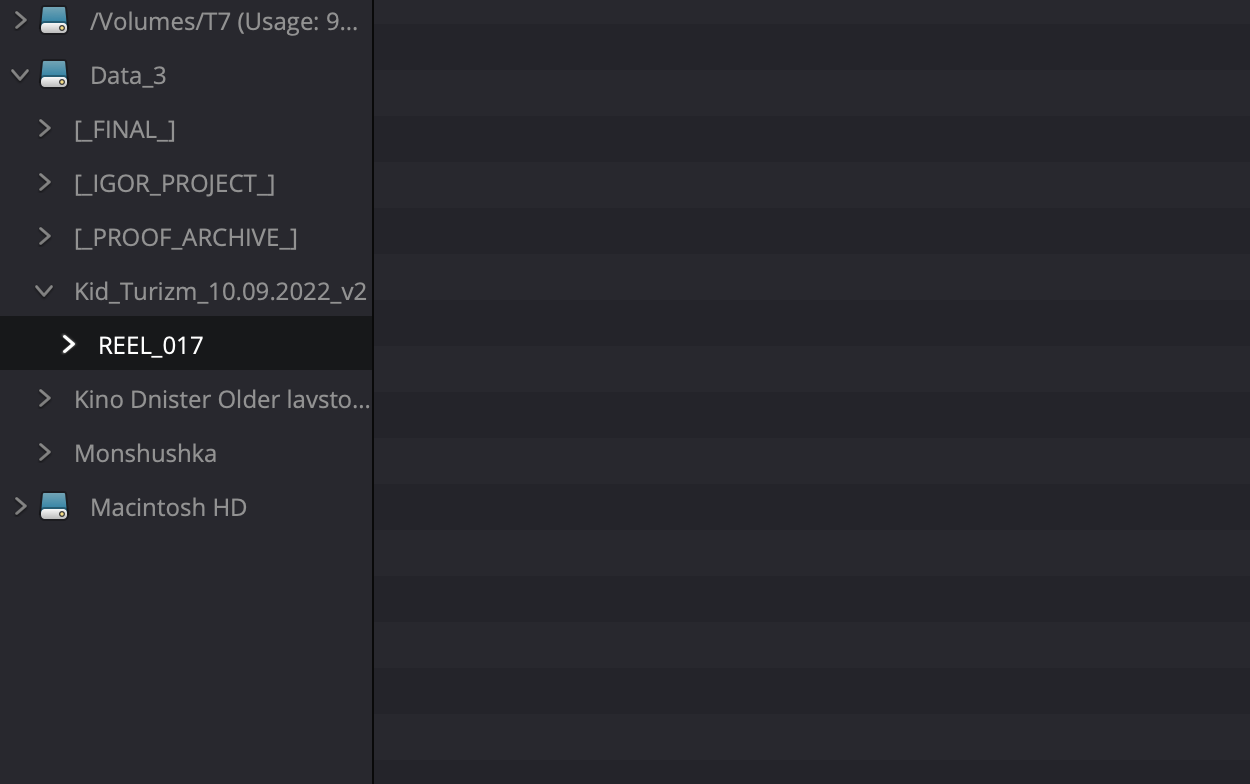Expand the Monshushka folder
Screen dimensions: 1250x784
coord(44,453)
